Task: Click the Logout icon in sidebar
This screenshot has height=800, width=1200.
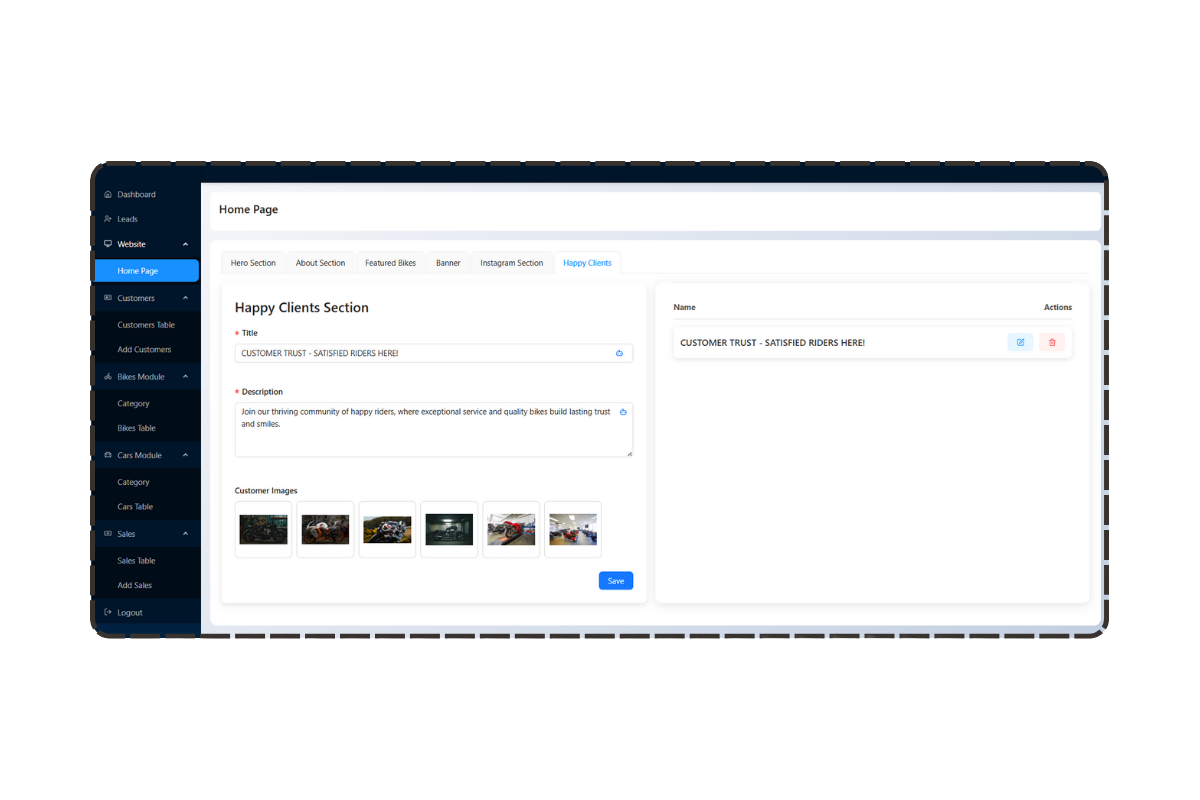Action: pos(108,612)
